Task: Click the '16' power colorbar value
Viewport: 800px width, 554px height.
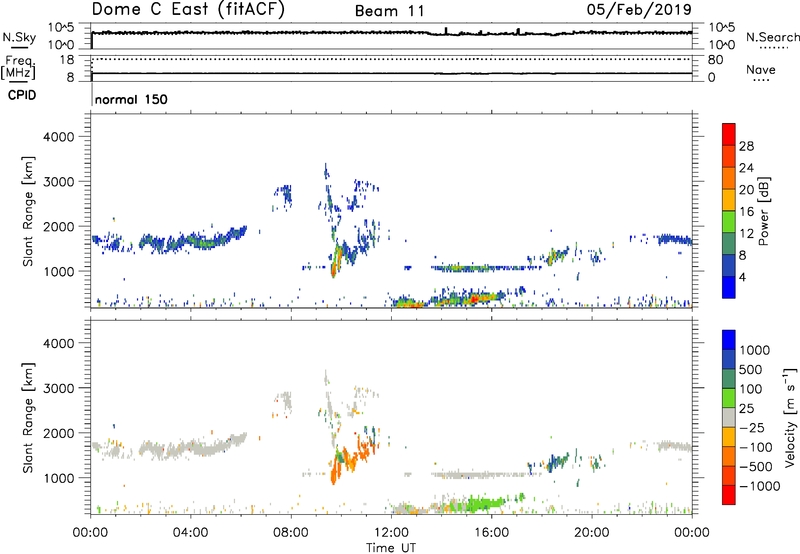Action: tap(746, 212)
